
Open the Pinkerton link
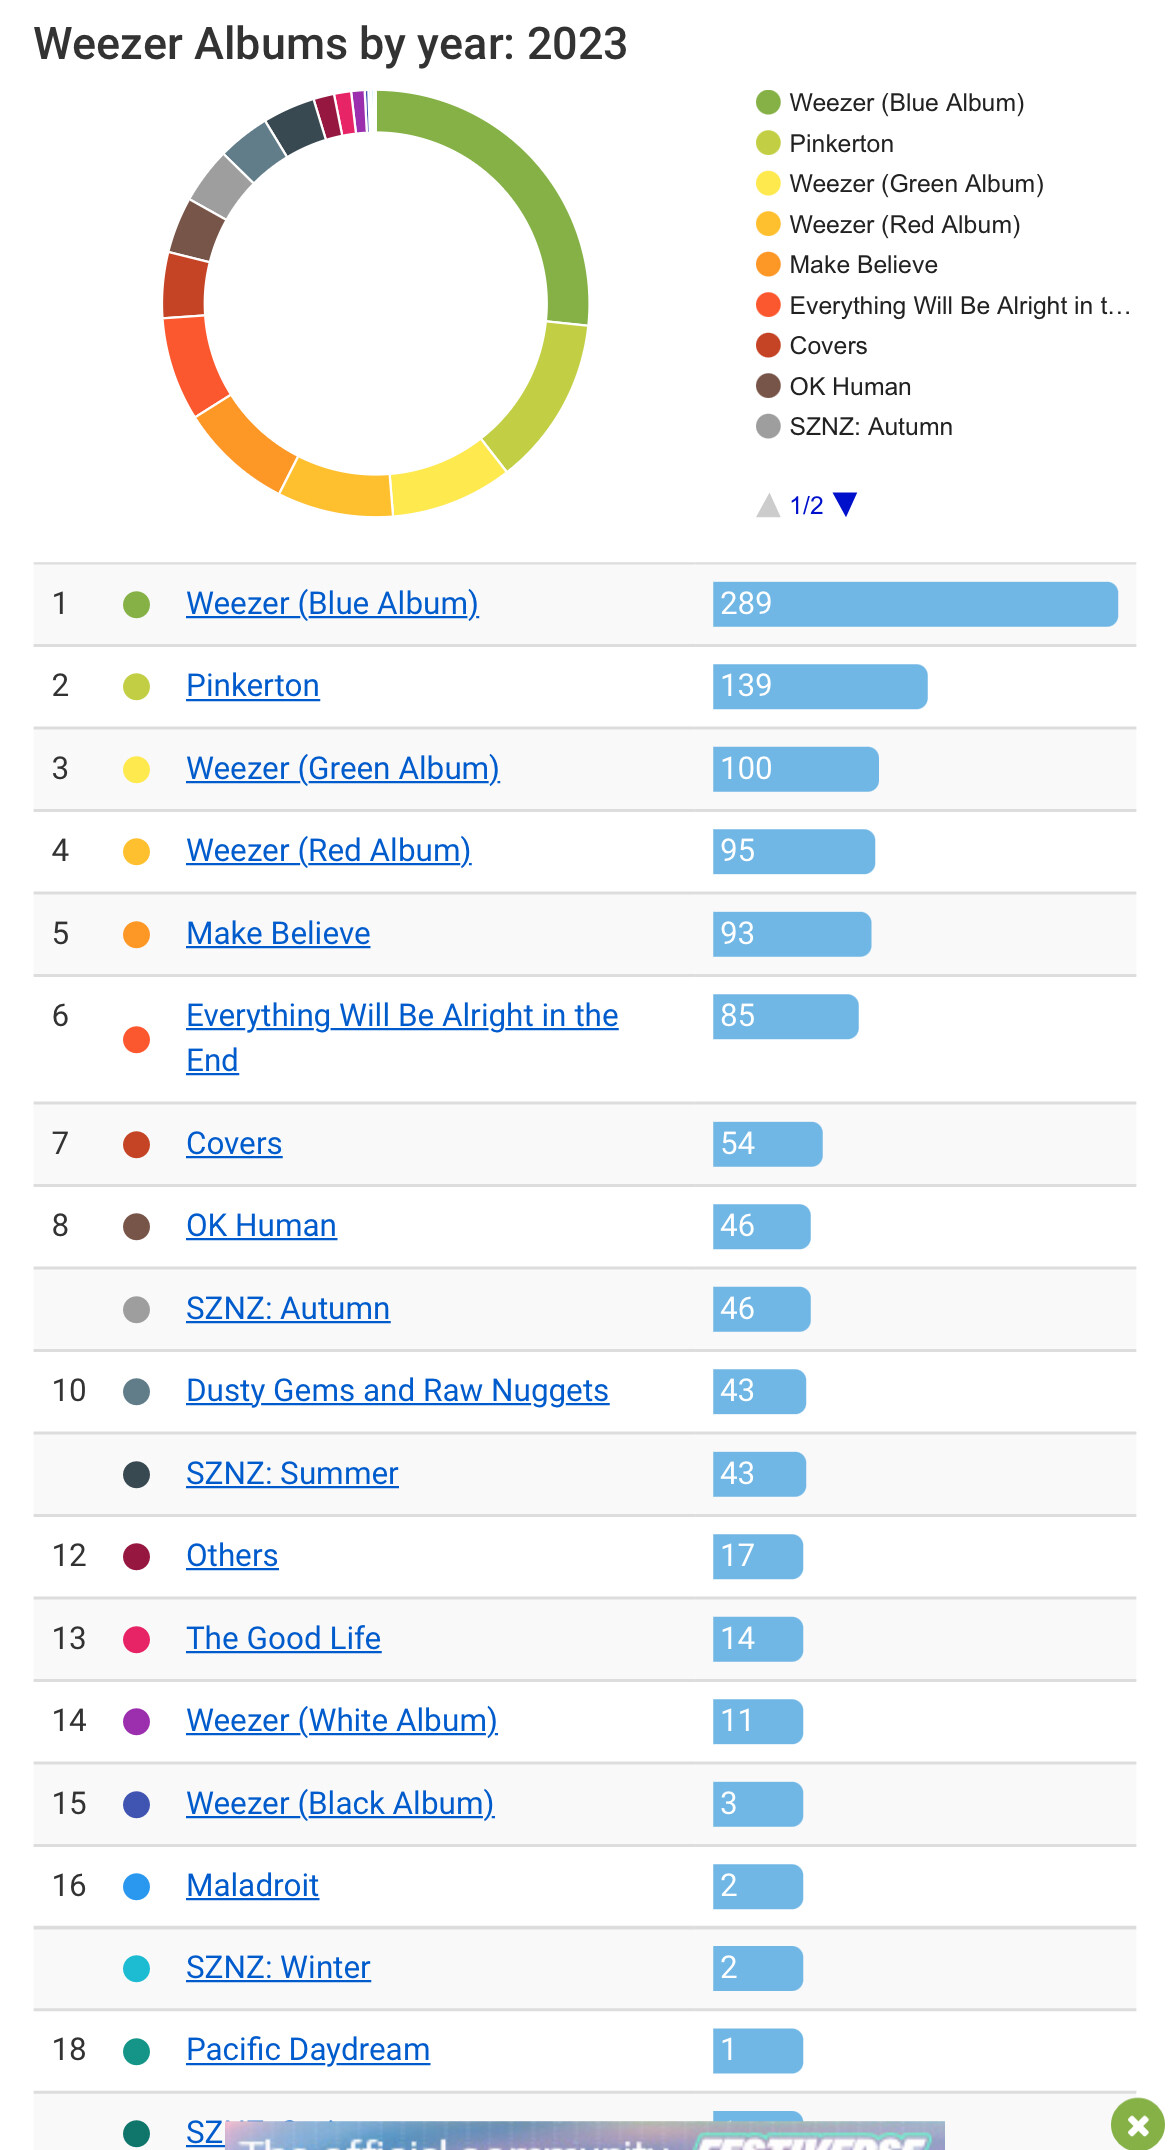pos(253,685)
